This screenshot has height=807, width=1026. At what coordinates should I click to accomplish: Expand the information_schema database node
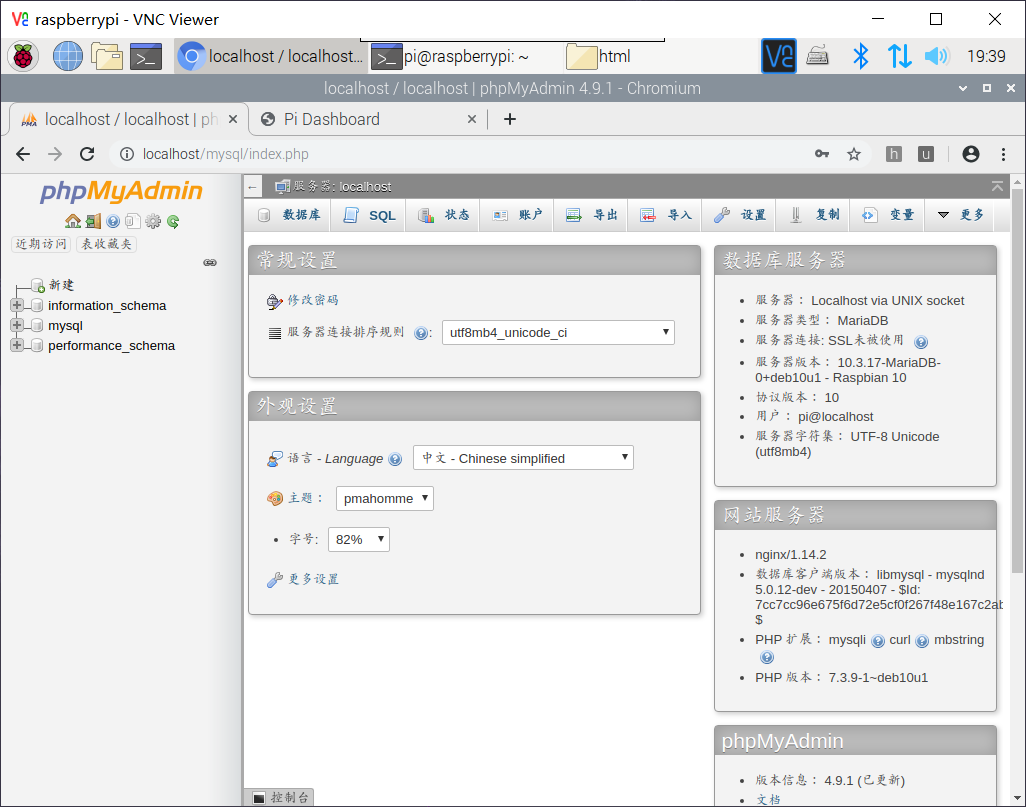tap(17, 305)
